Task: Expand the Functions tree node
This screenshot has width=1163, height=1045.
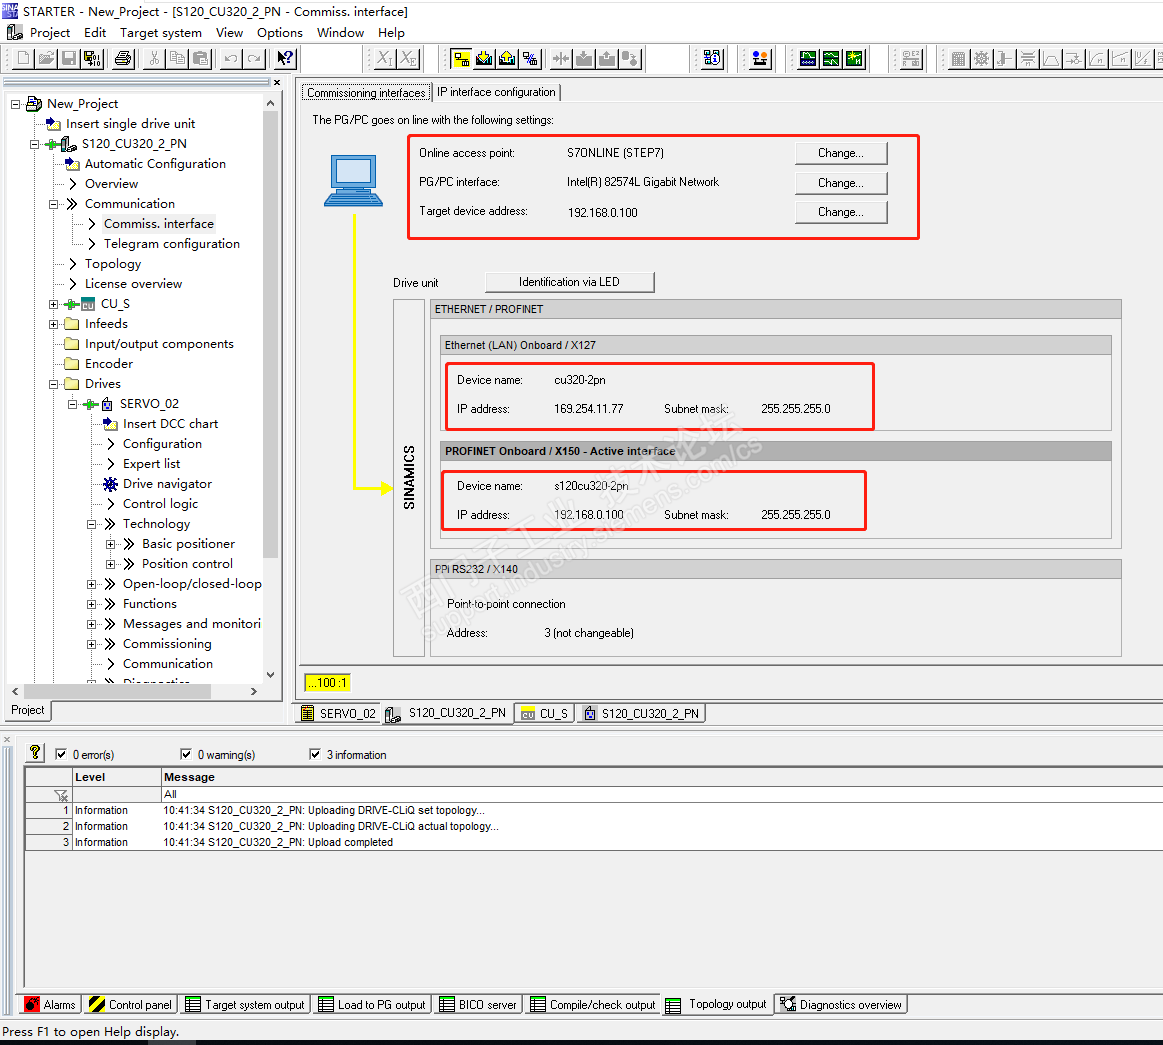Action: pos(92,604)
